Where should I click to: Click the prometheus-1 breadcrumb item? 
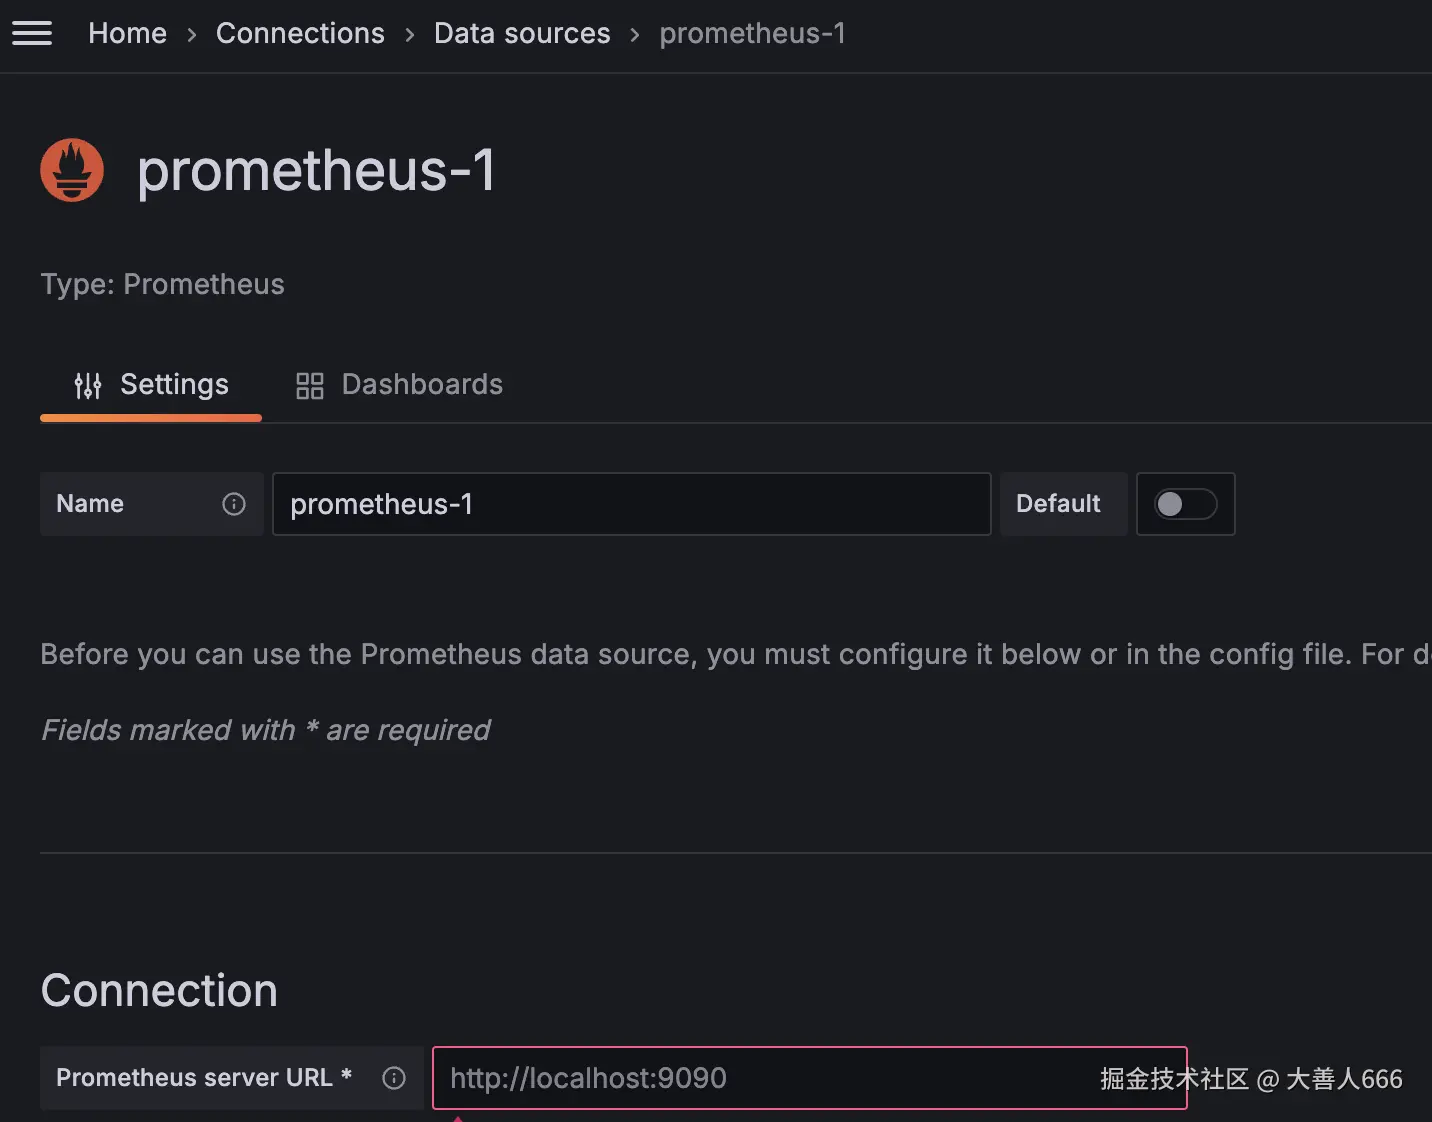[752, 33]
